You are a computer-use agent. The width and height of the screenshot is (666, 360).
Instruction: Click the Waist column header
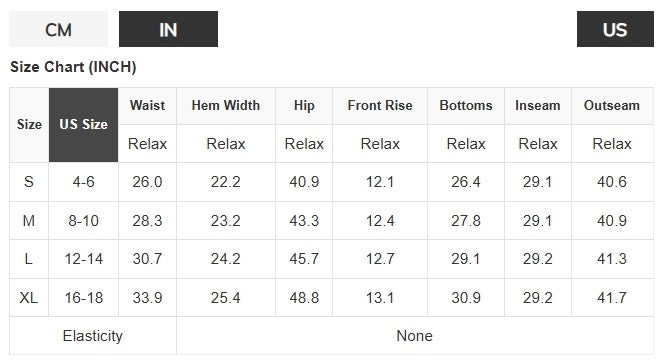tap(147, 106)
